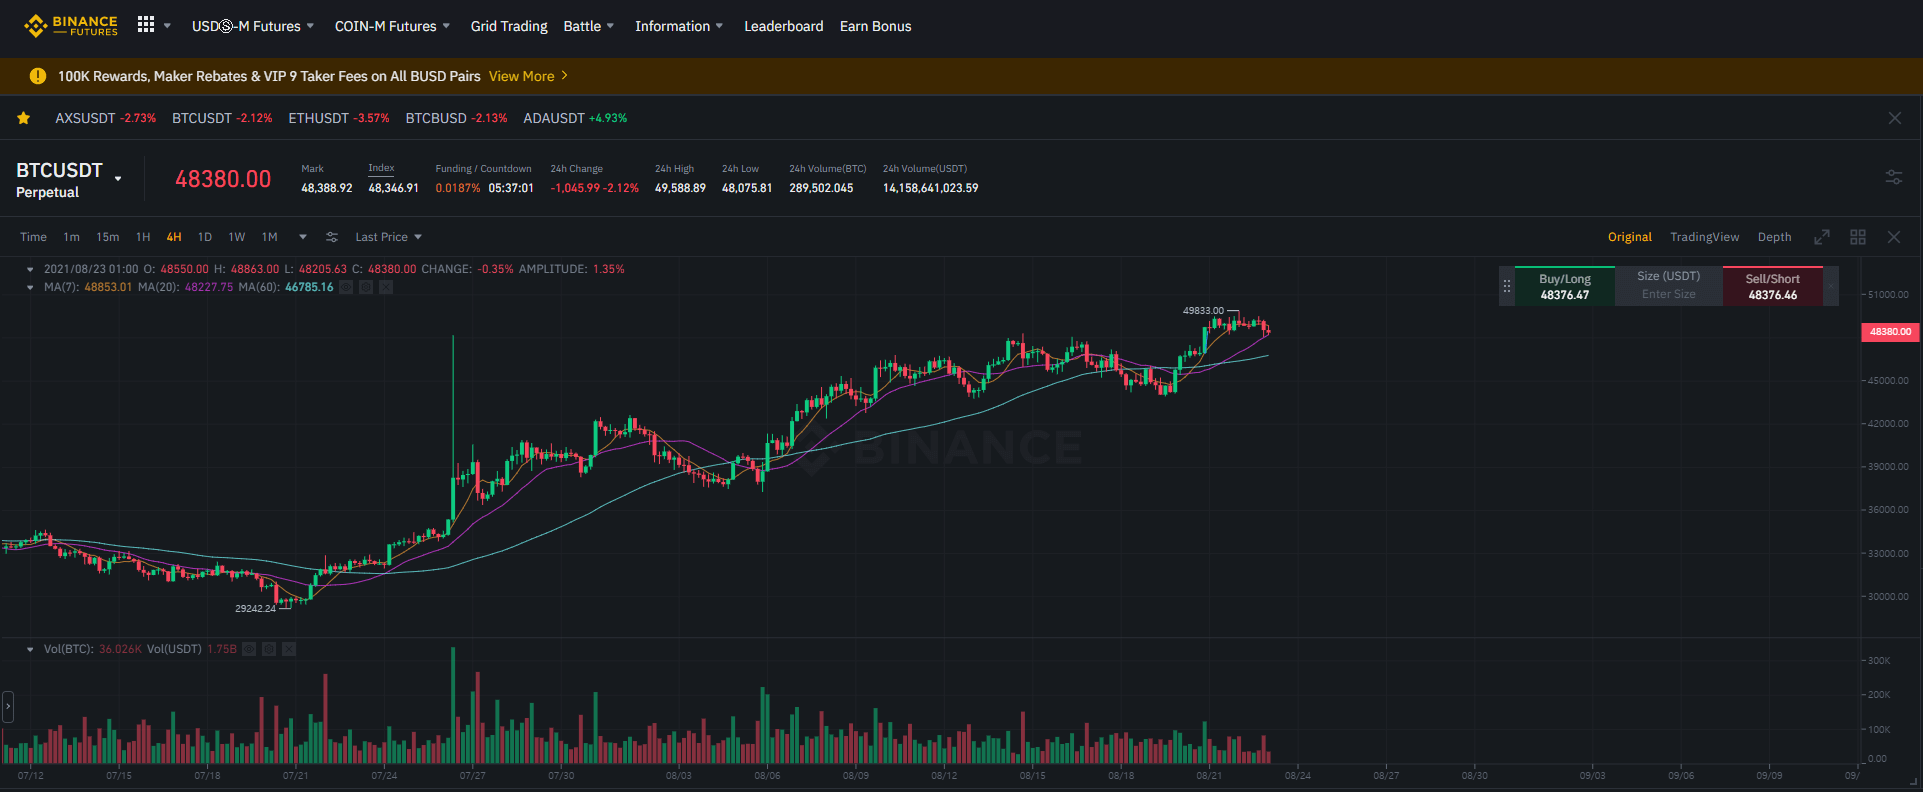
Task: Click the current price tag 48380.00 on axis
Action: tap(1890, 332)
